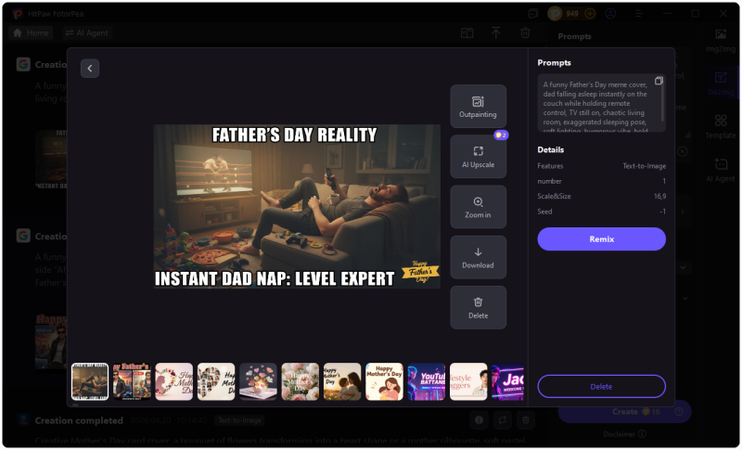Select the purple neon Jac thumbnail
The height and width of the screenshot is (450, 742).
tap(508, 382)
